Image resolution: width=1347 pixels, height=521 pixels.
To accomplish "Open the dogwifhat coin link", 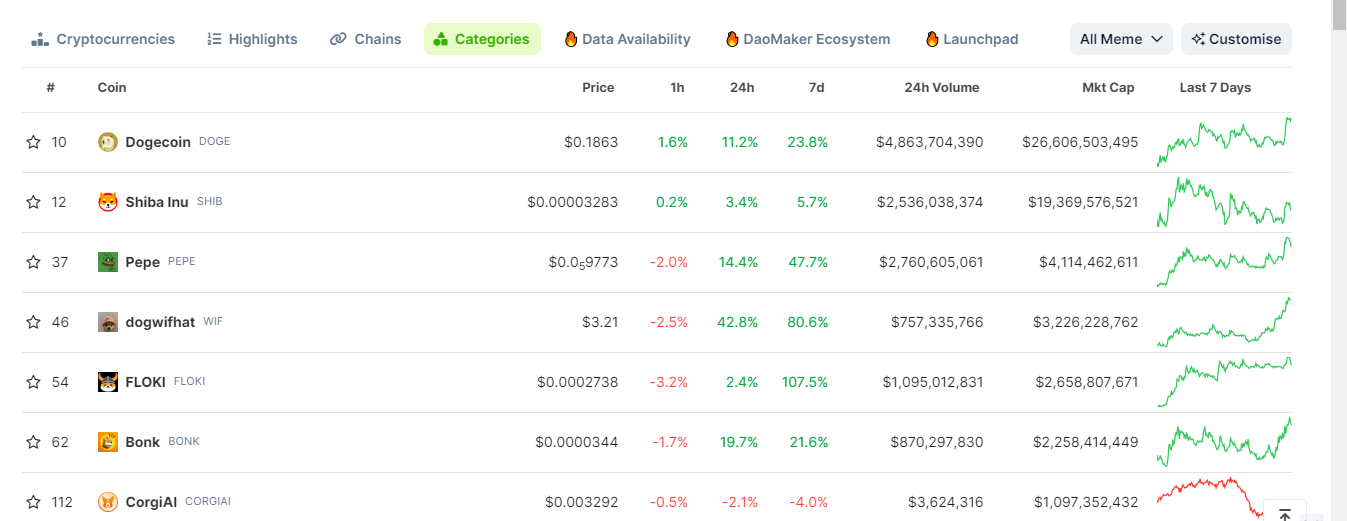I will coord(160,322).
